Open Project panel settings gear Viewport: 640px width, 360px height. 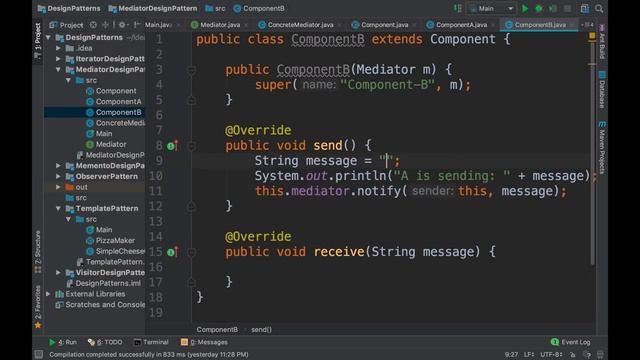pyautogui.click(x=122, y=25)
